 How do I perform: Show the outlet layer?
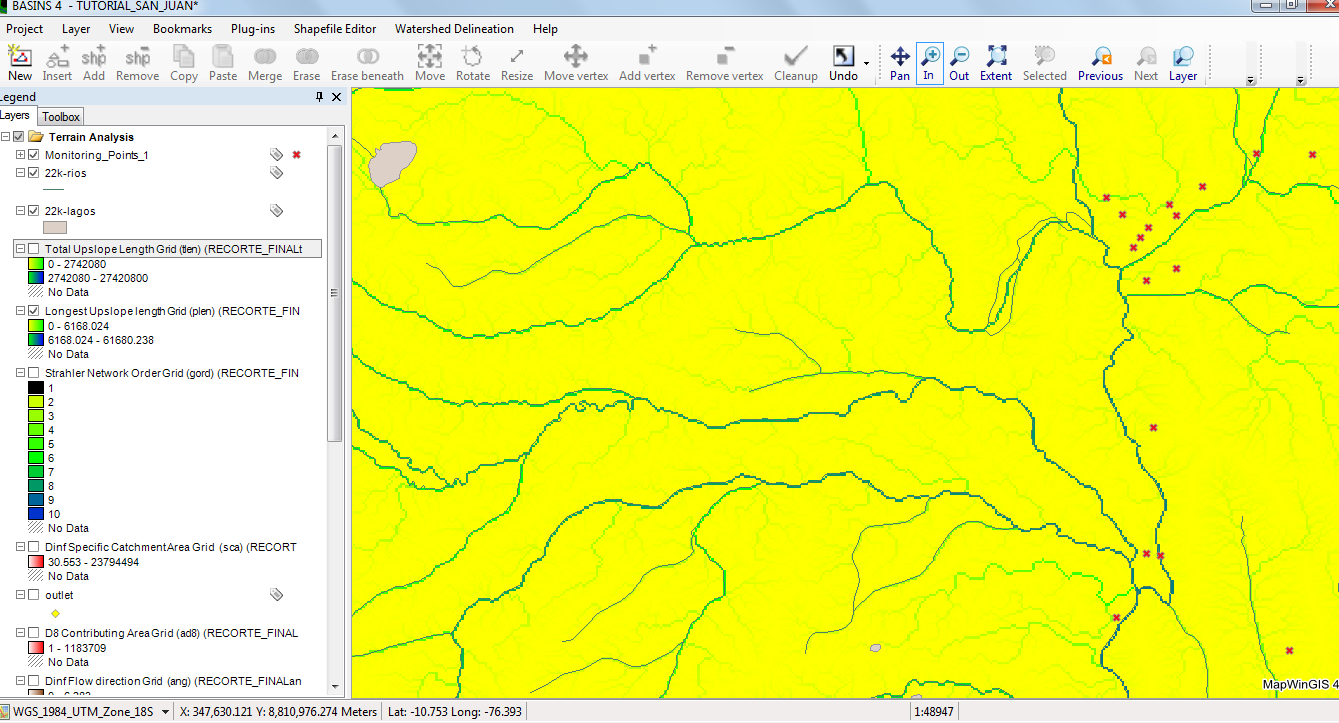(x=34, y=595)
